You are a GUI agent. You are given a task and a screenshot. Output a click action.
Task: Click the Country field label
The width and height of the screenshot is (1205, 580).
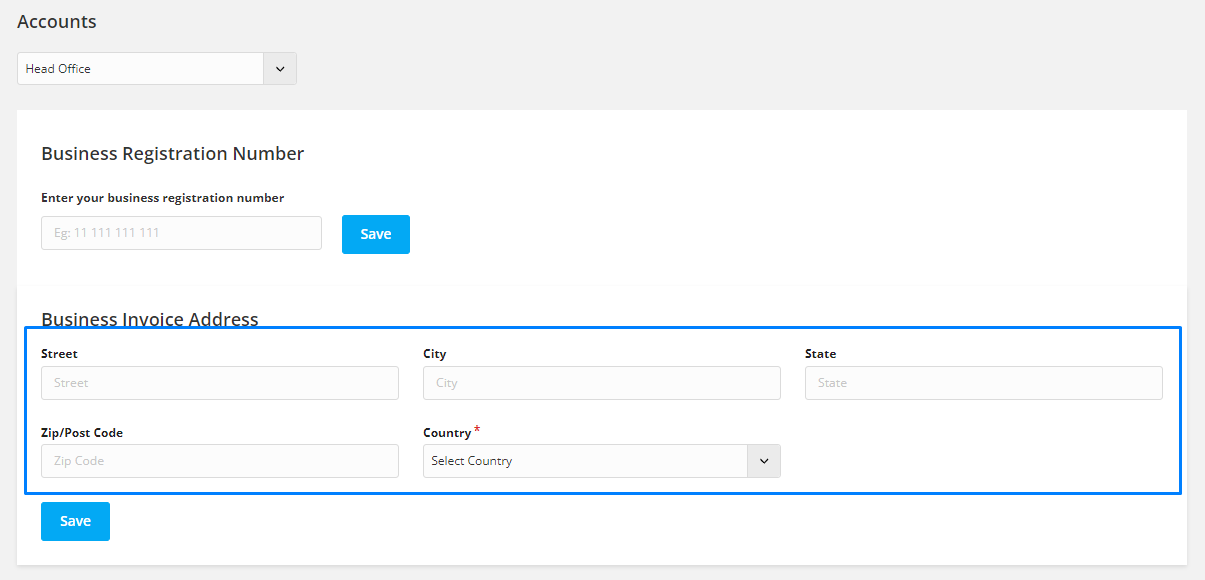(447, 433)
